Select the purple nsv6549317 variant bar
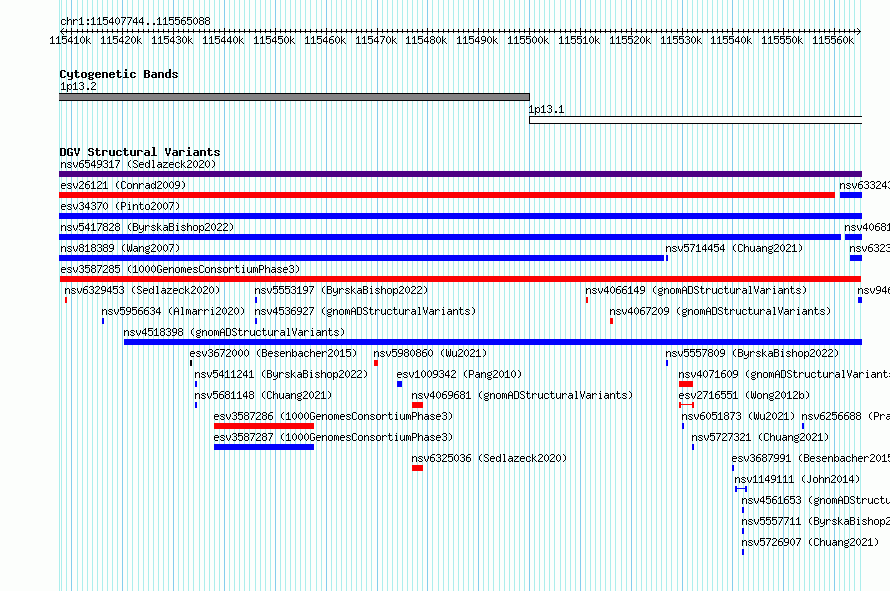Screen dimensions: 890x591 [460, 174]
